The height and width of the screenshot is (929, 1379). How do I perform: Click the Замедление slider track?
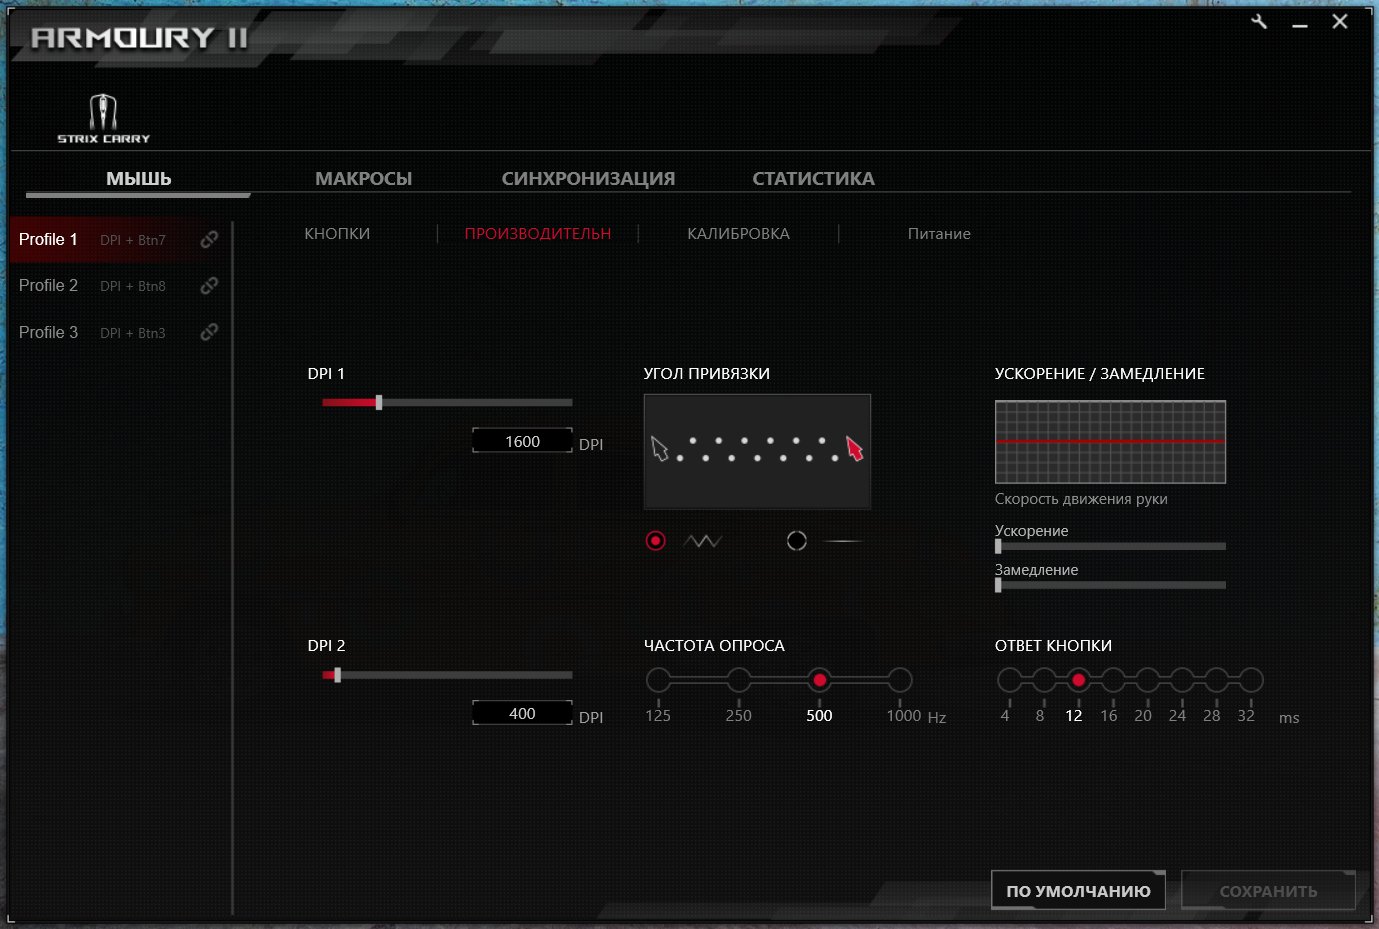coord(1110,585)
